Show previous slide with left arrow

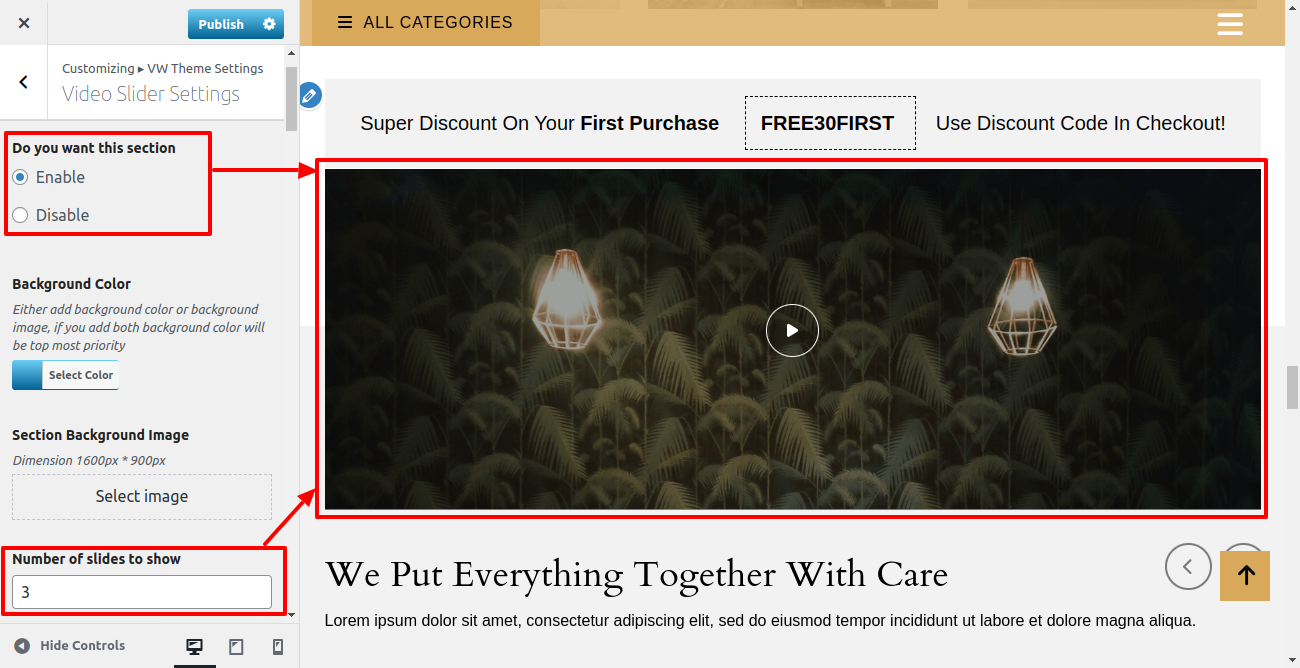[x=1188, y=567]
